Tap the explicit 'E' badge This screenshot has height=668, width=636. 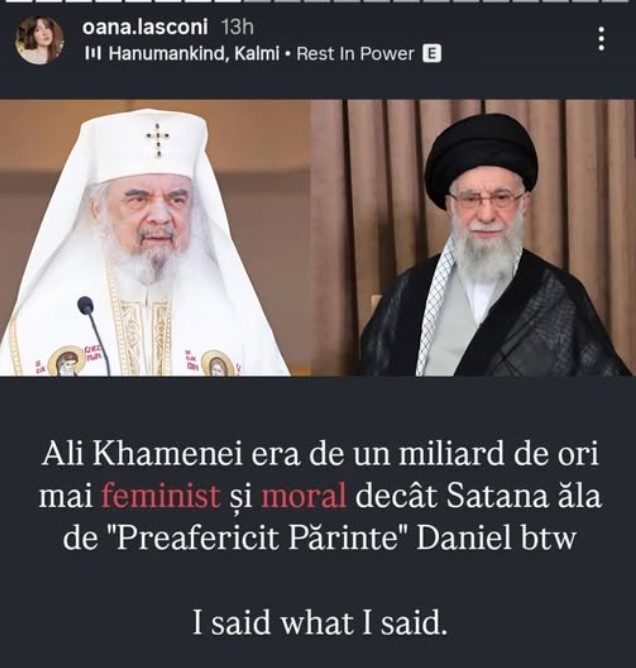tap(432, 54)
